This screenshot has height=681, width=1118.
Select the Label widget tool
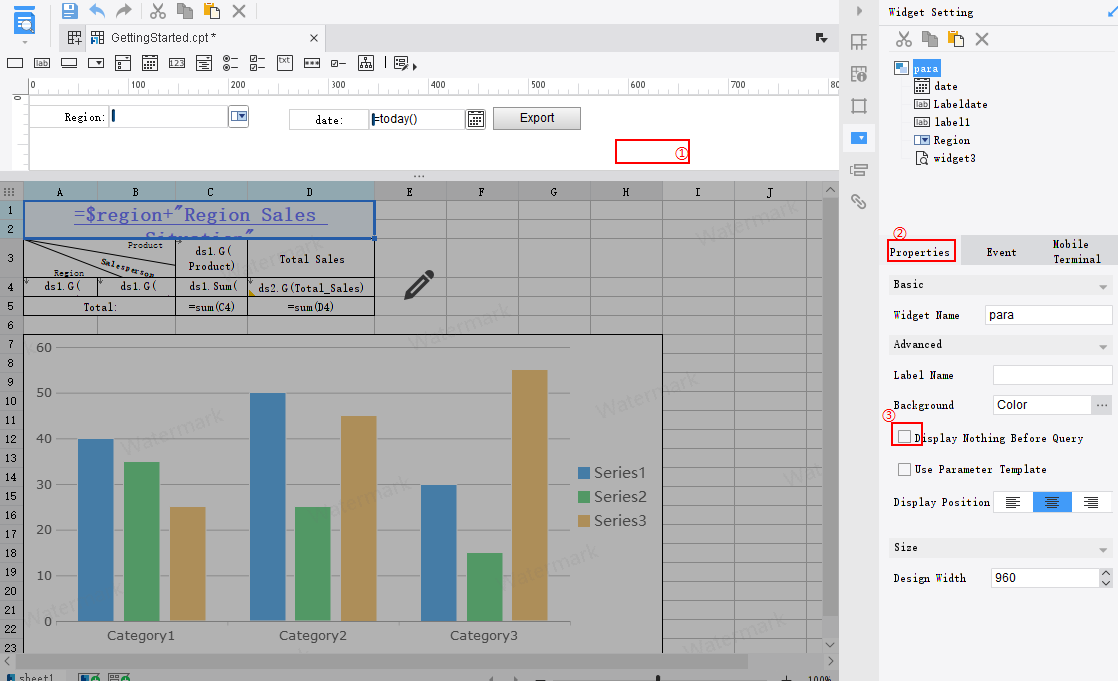[x=41, y=62]
